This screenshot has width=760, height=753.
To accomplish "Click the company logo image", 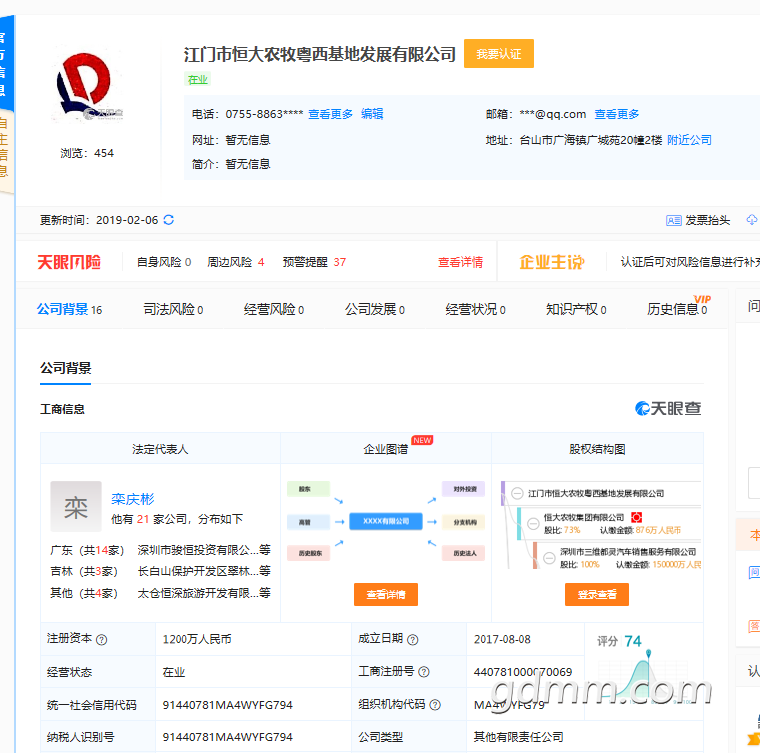I will [x=88, y=87].
